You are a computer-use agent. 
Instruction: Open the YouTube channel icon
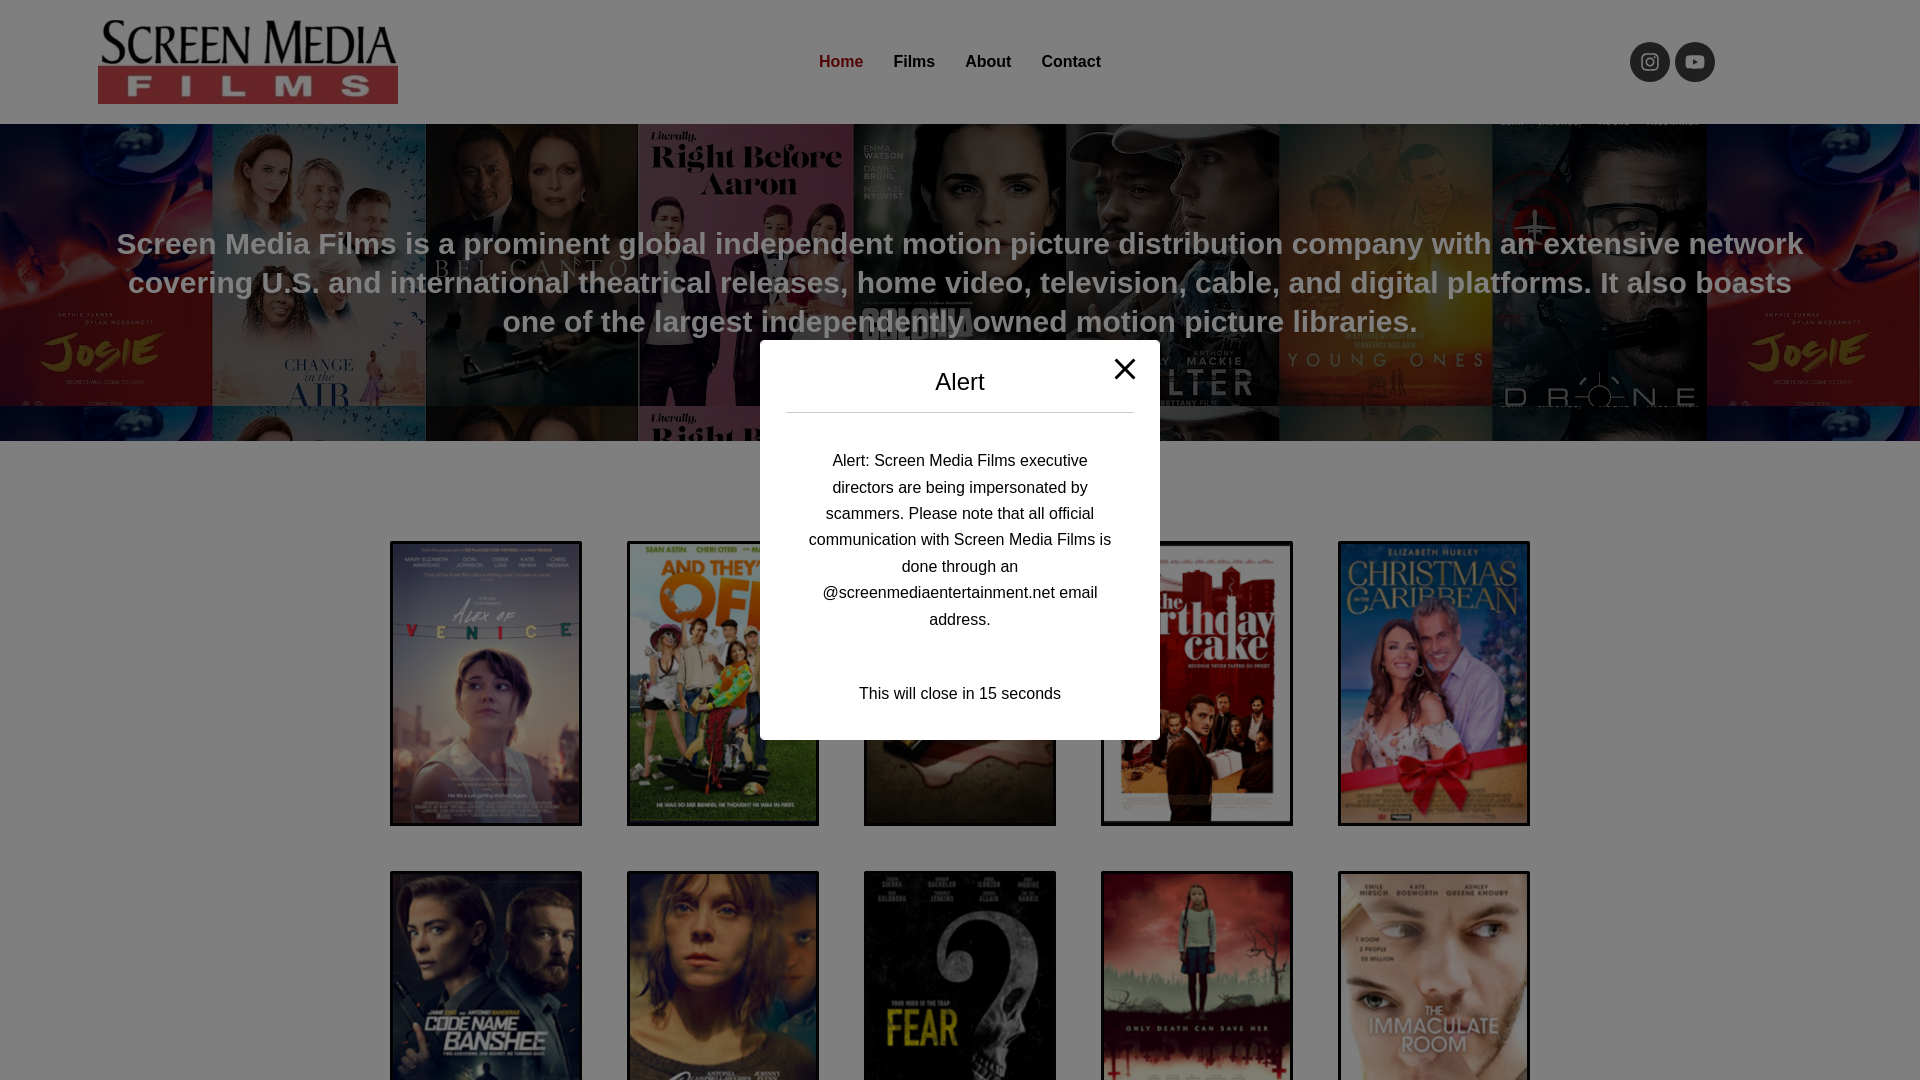pos(1694,62)
